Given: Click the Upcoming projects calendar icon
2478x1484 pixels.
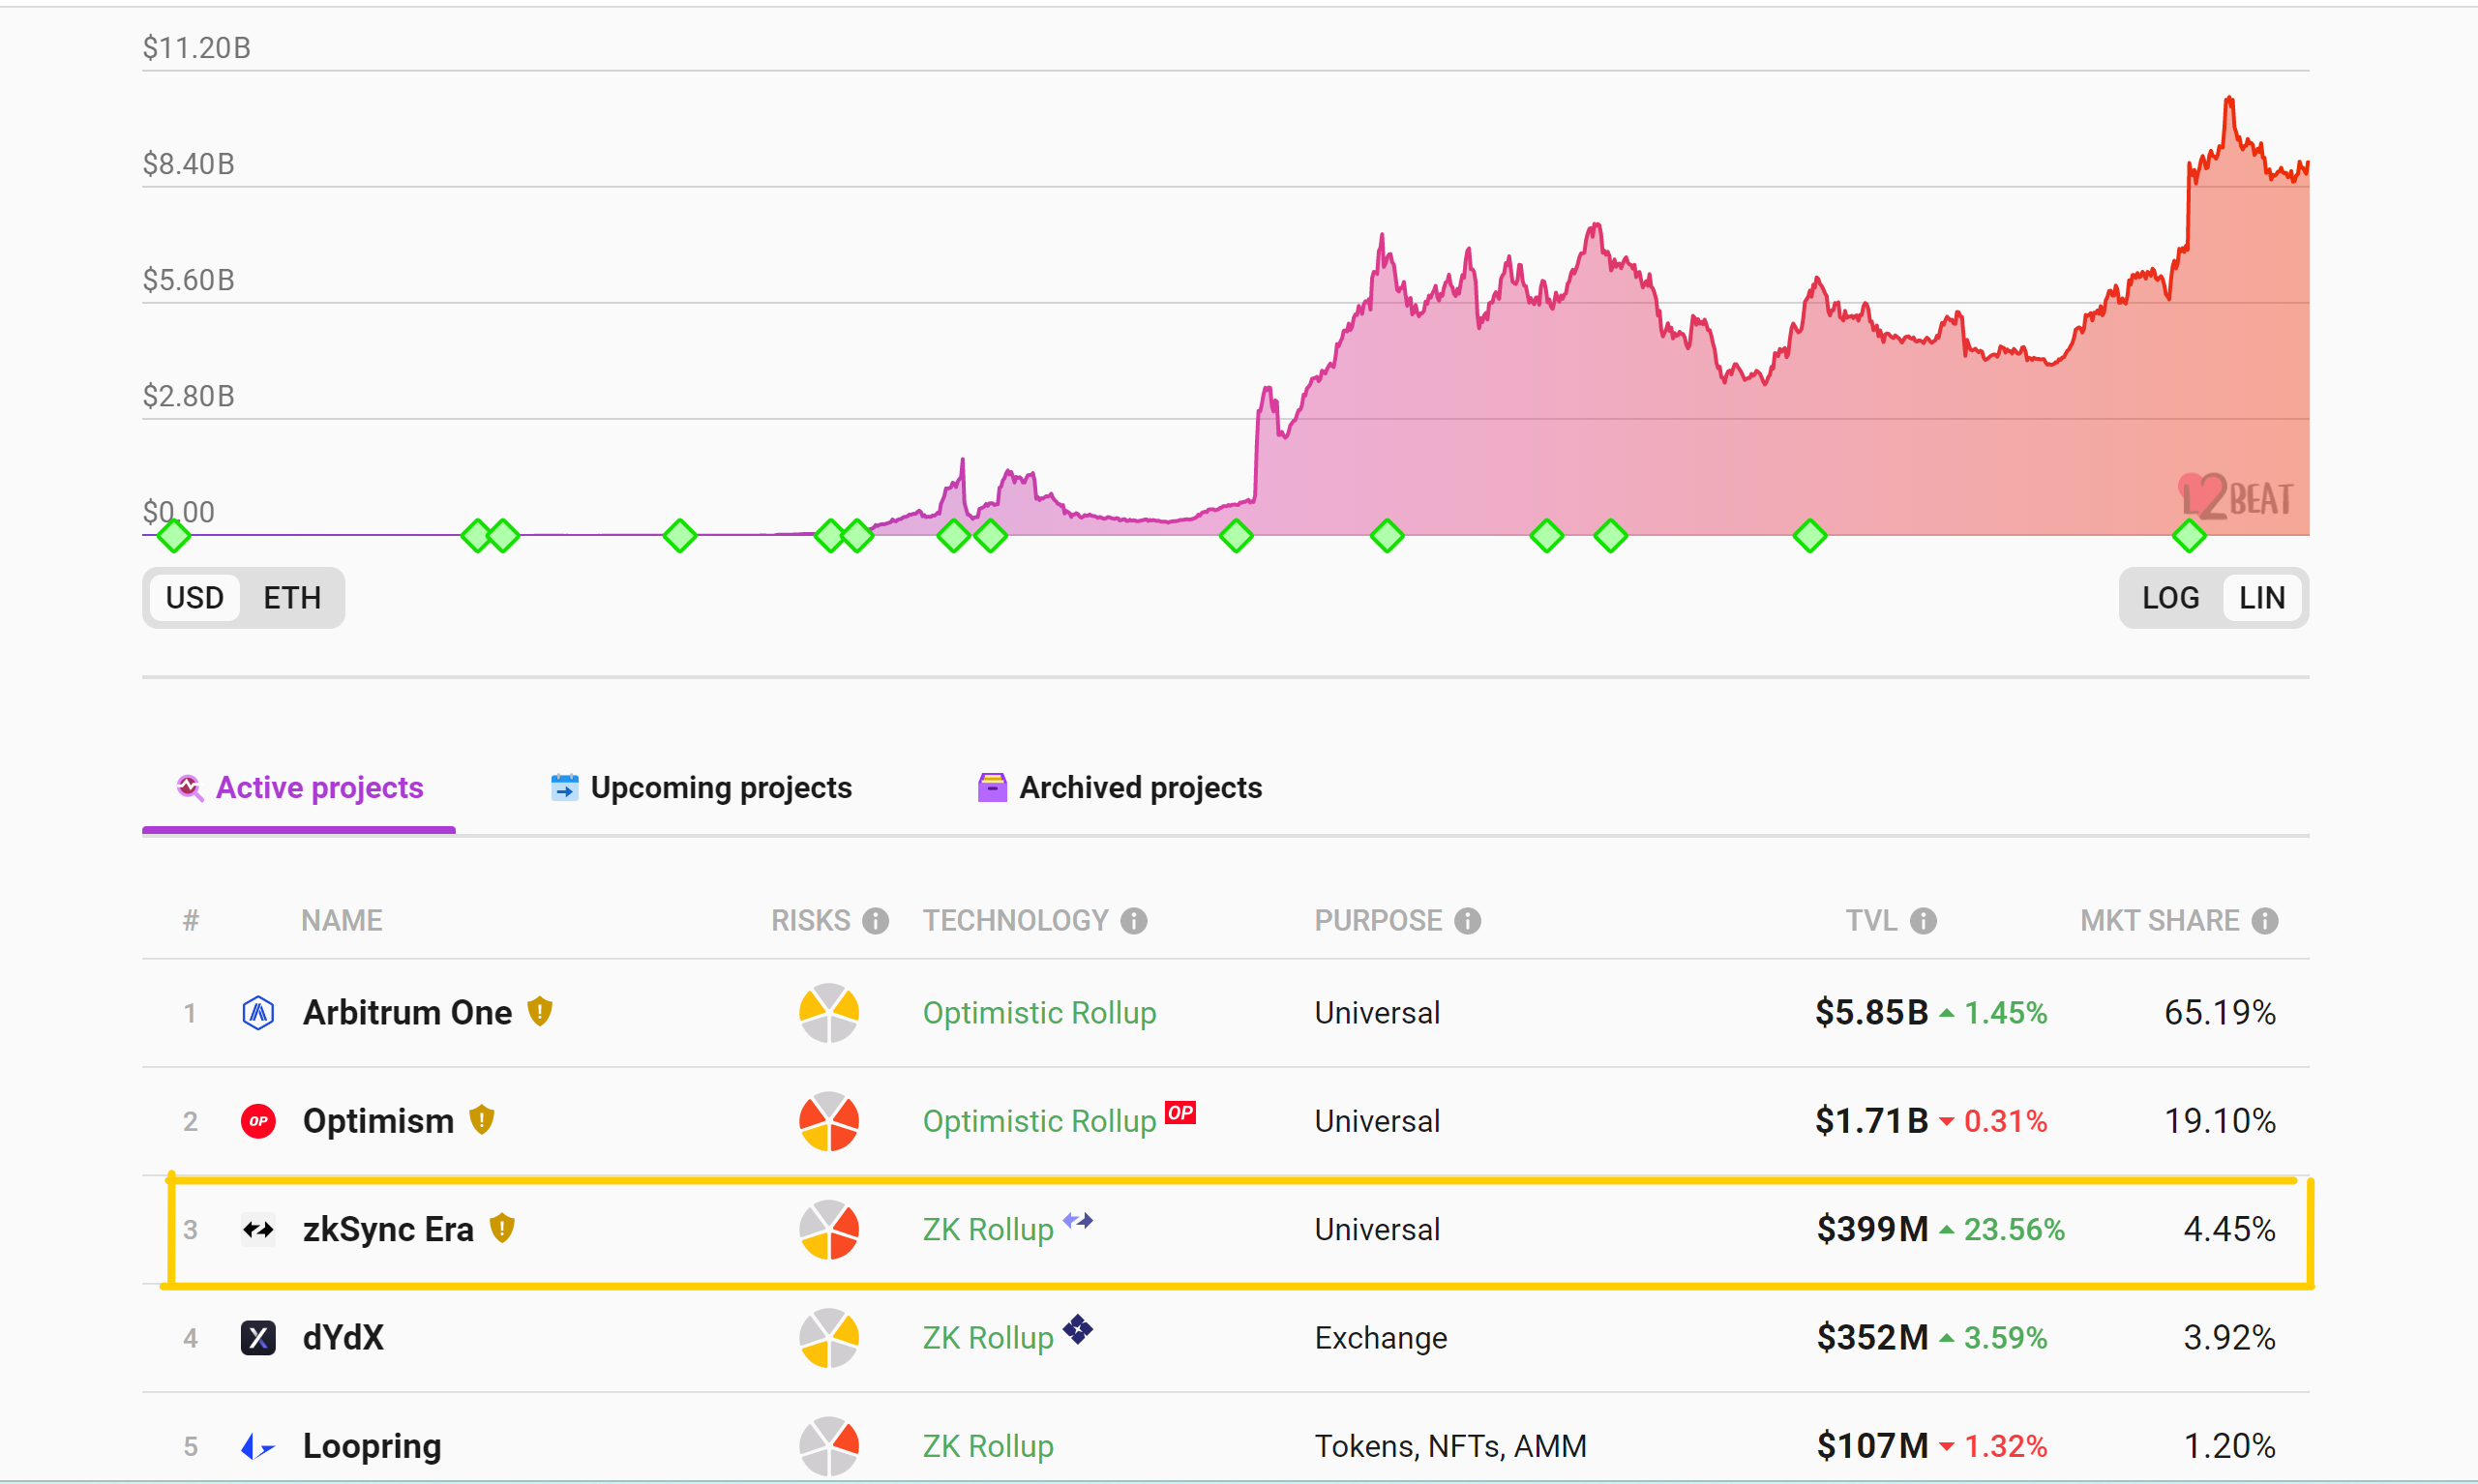Looking at the screenshot, I should coord(565,788).
